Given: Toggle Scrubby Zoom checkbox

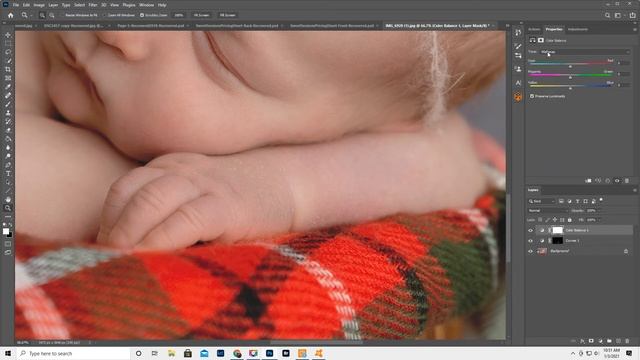Looking at the screenshot, I should [142, 15].
